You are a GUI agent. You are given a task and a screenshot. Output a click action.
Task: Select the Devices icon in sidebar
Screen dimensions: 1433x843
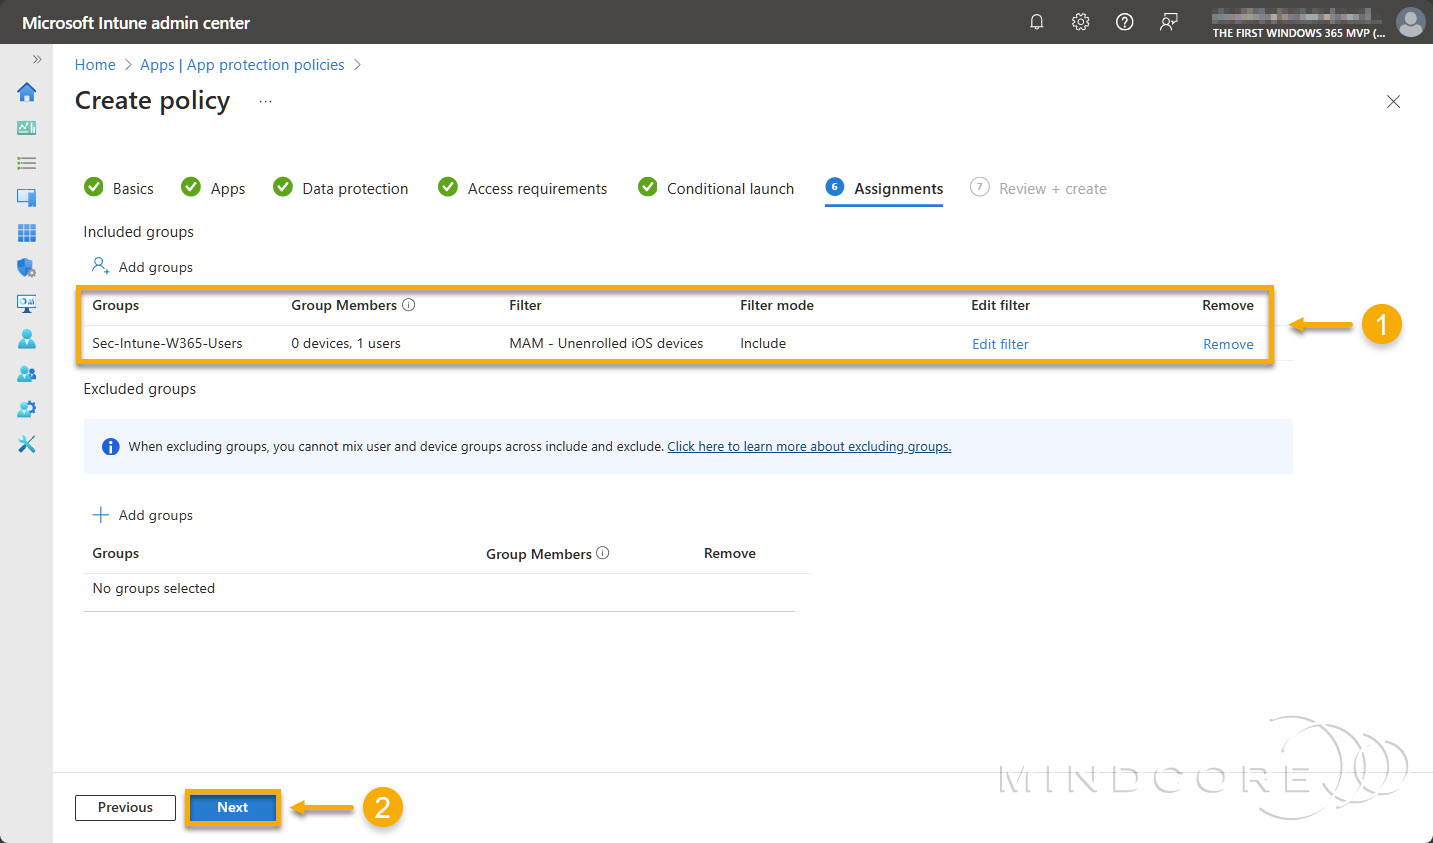coord(26,197)
